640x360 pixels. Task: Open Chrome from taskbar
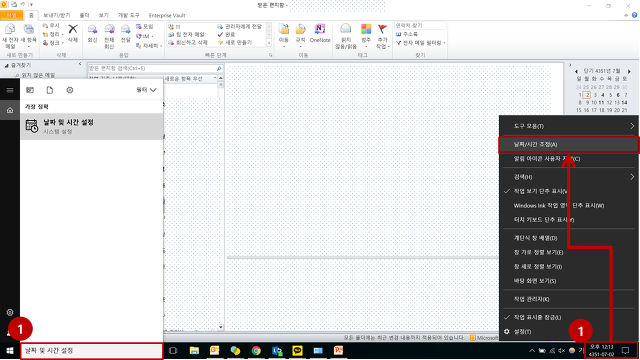pyautogui.click(x=256, y=351)
